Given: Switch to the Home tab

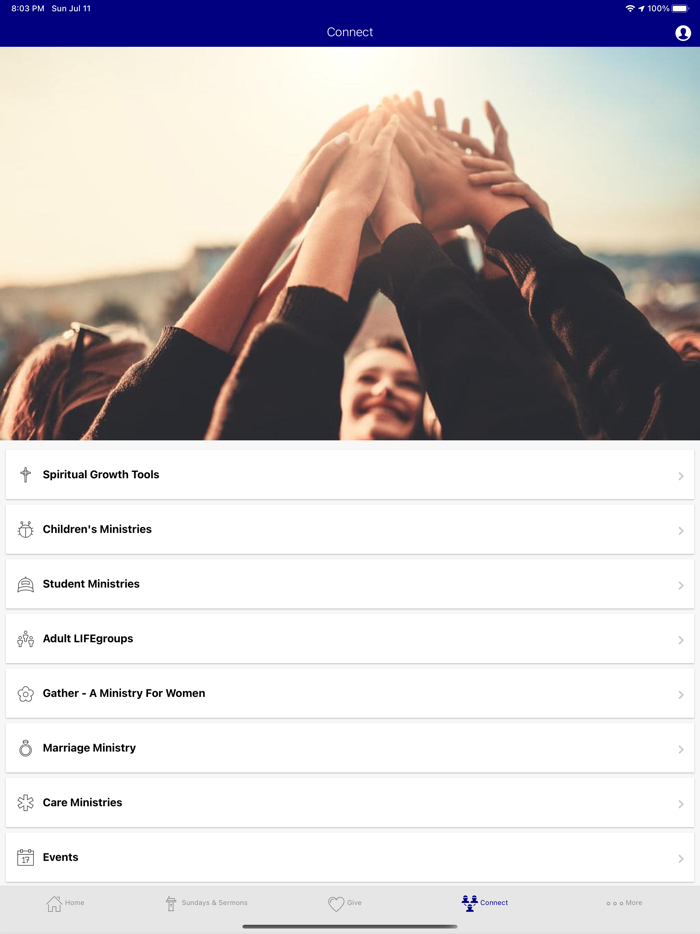Looking at the screenshot, I should tap(65, 903).
